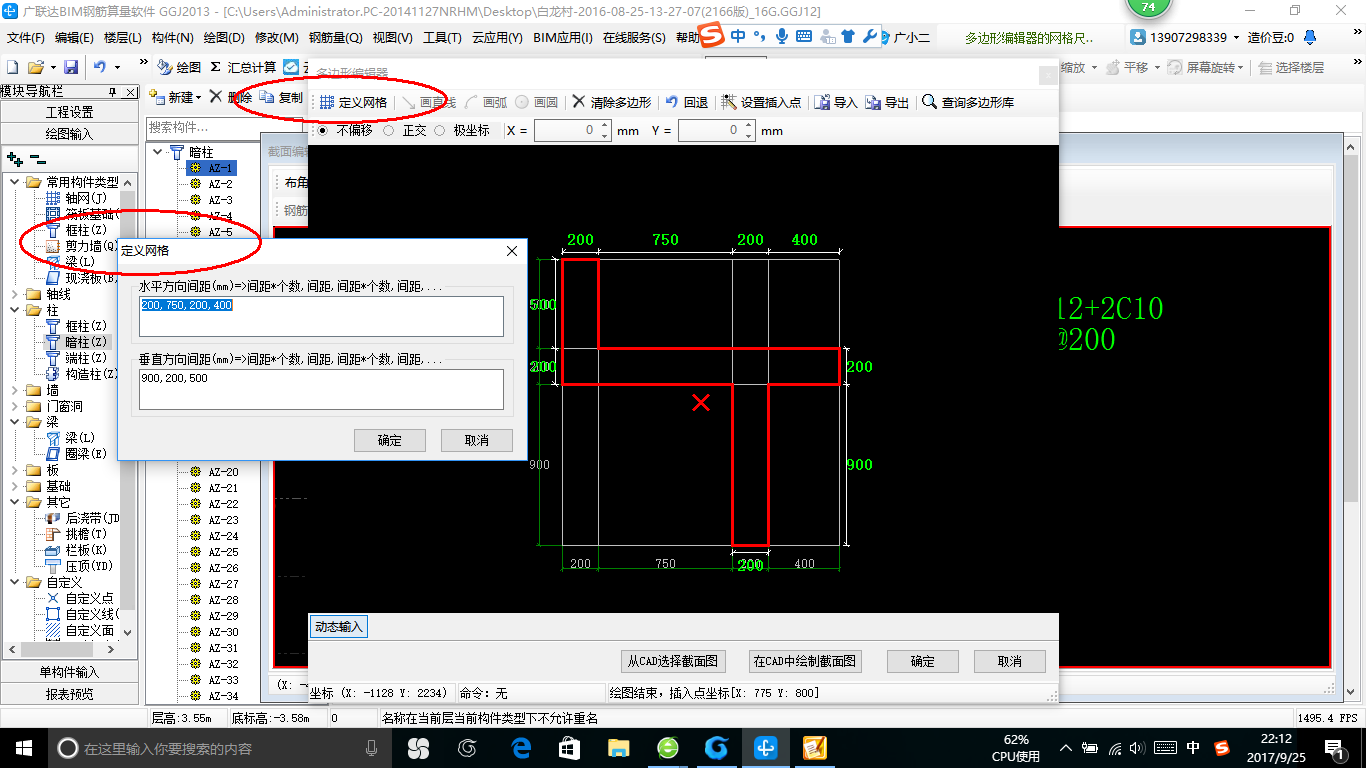Click 取消 in polygon editor footer

1010,662
